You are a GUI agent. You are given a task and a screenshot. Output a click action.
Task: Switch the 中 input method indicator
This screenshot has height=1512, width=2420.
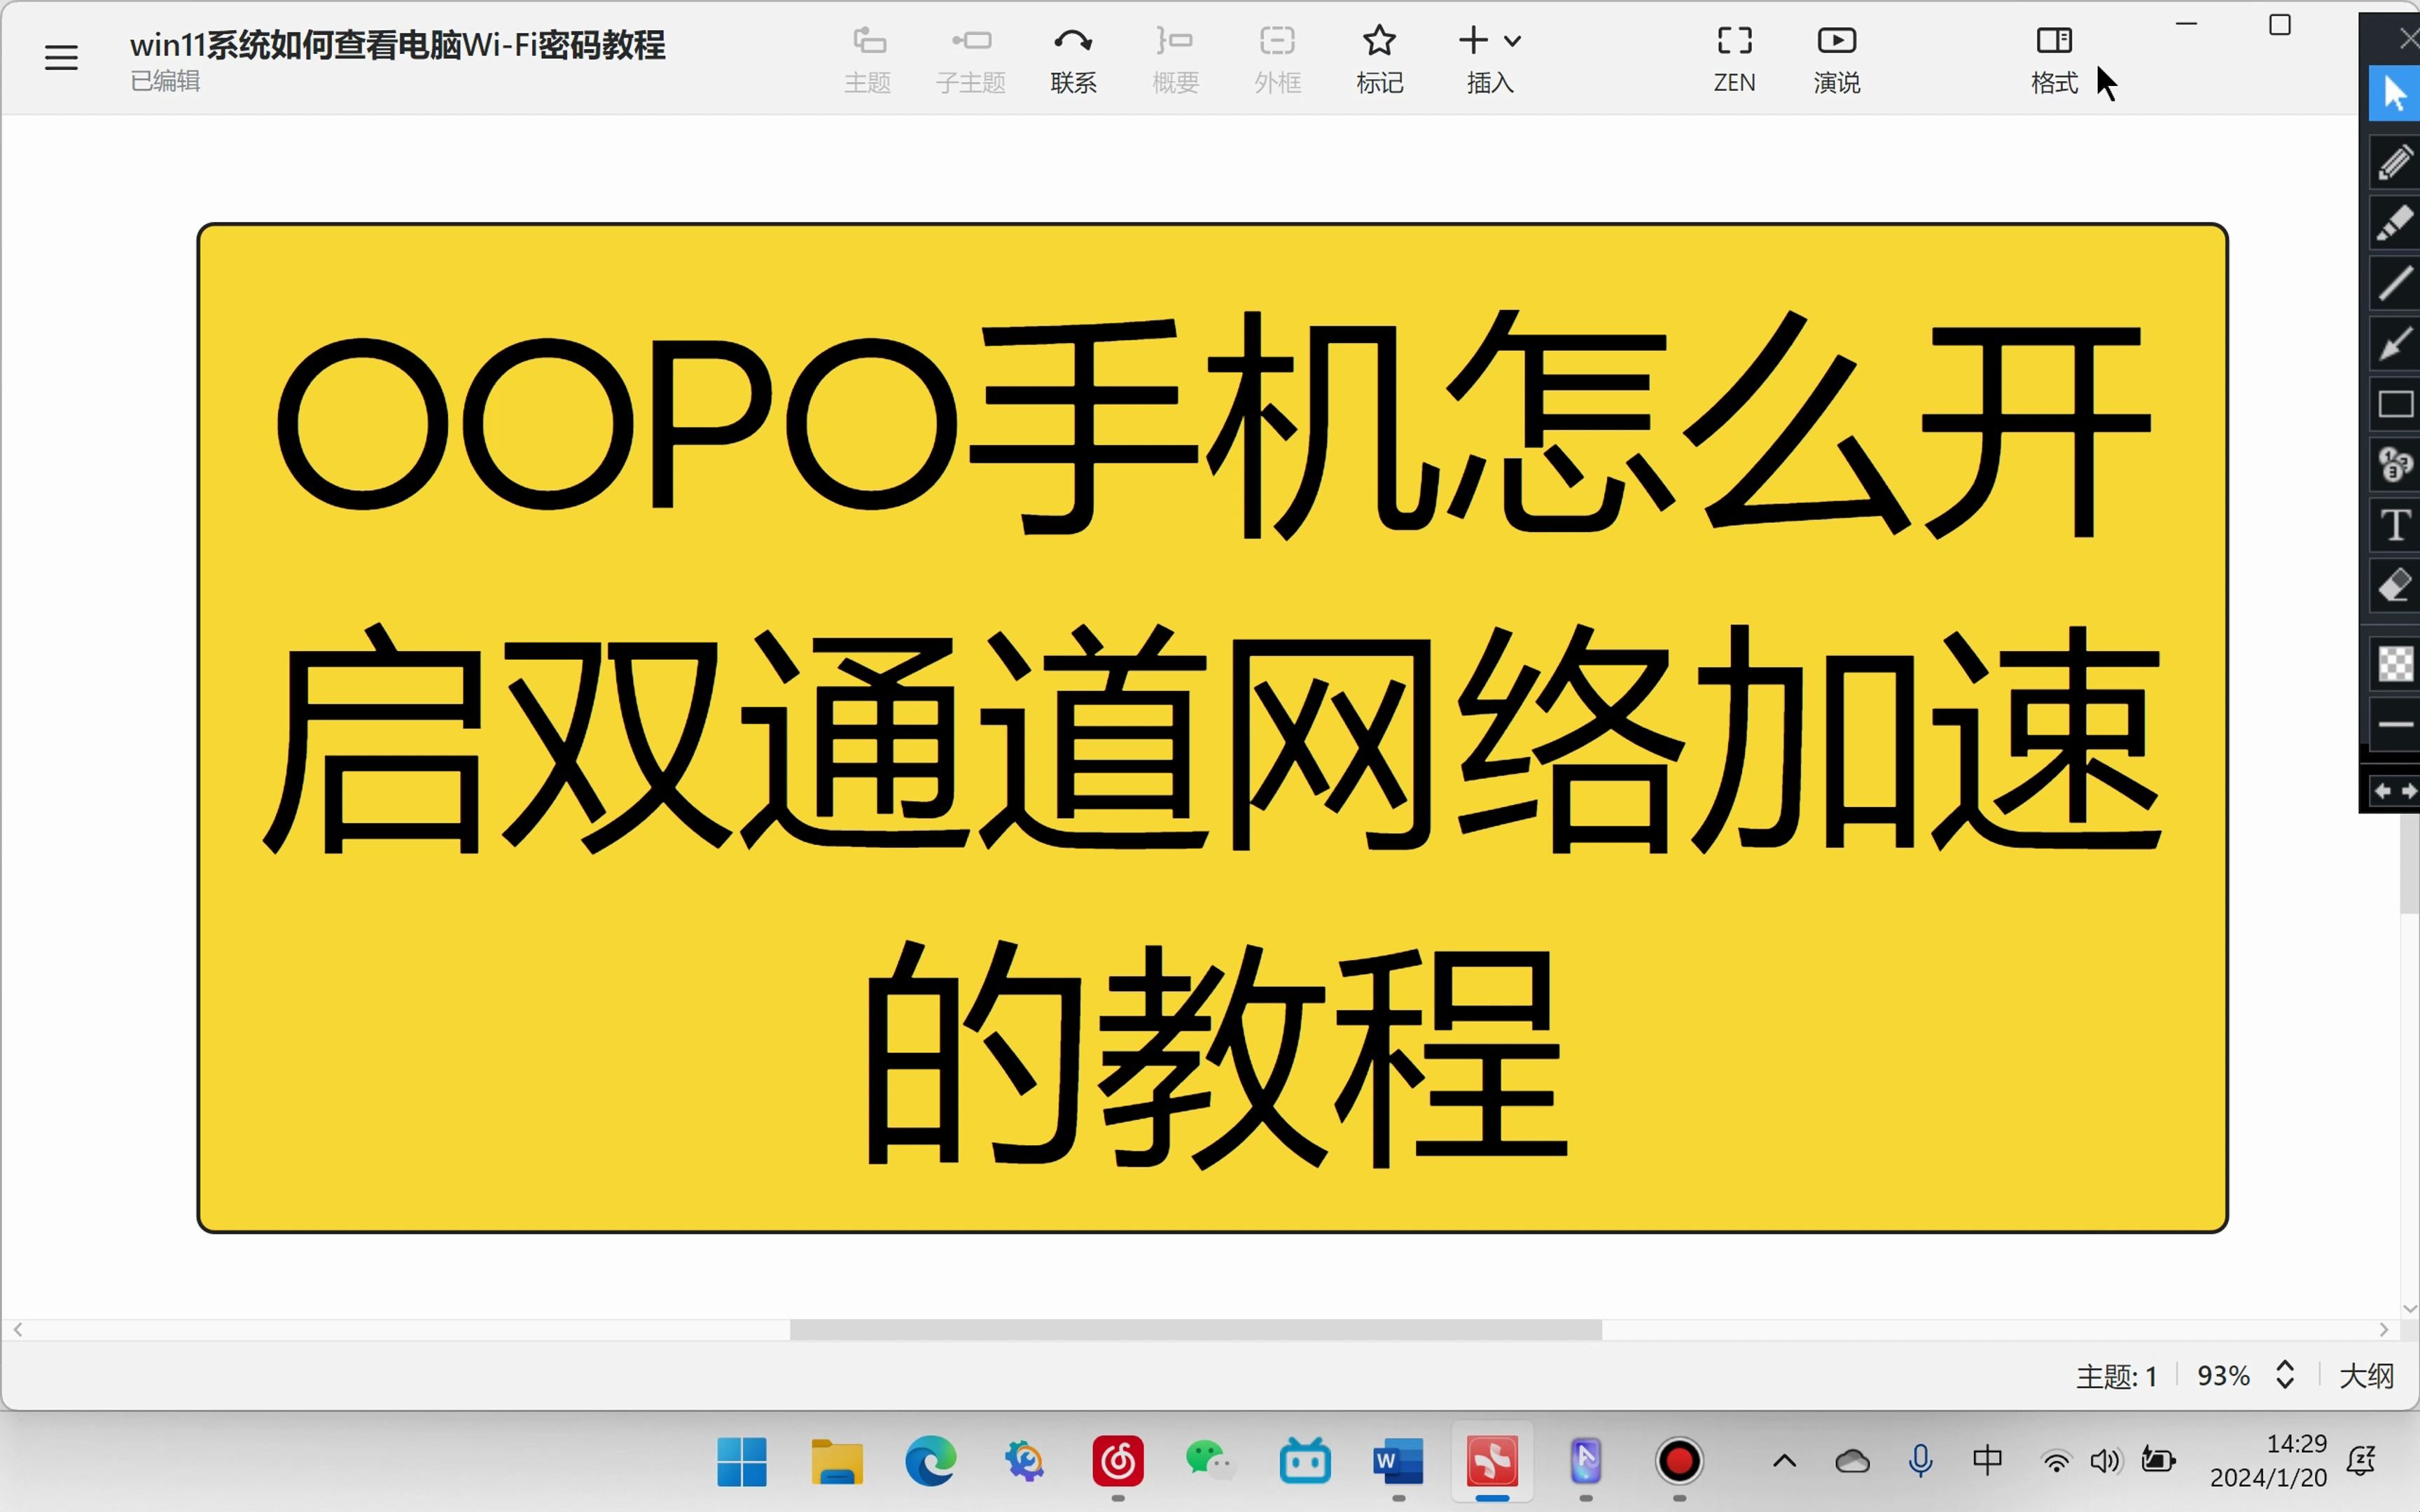[x=1988, y=1460]
